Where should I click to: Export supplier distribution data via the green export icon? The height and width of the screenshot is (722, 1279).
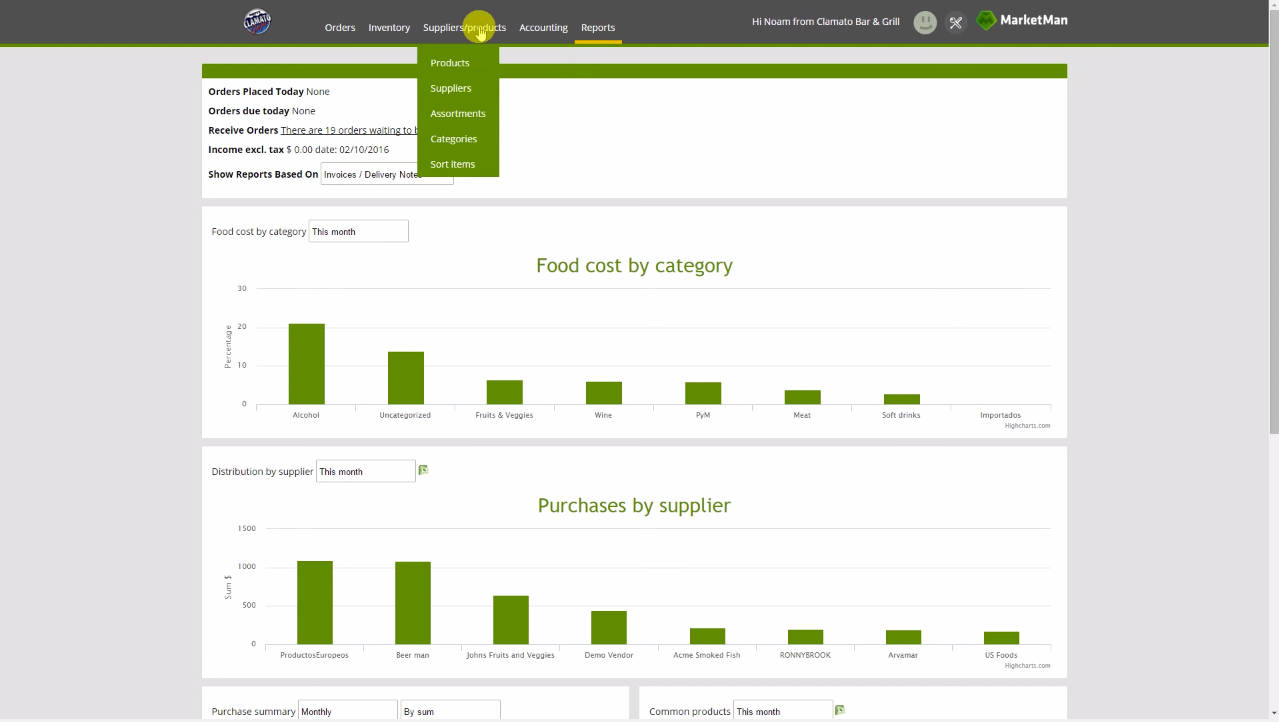click(422, 469)
